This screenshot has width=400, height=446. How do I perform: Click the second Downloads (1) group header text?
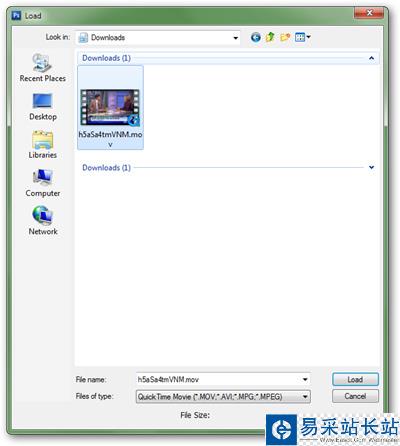(x=106, y=167)
